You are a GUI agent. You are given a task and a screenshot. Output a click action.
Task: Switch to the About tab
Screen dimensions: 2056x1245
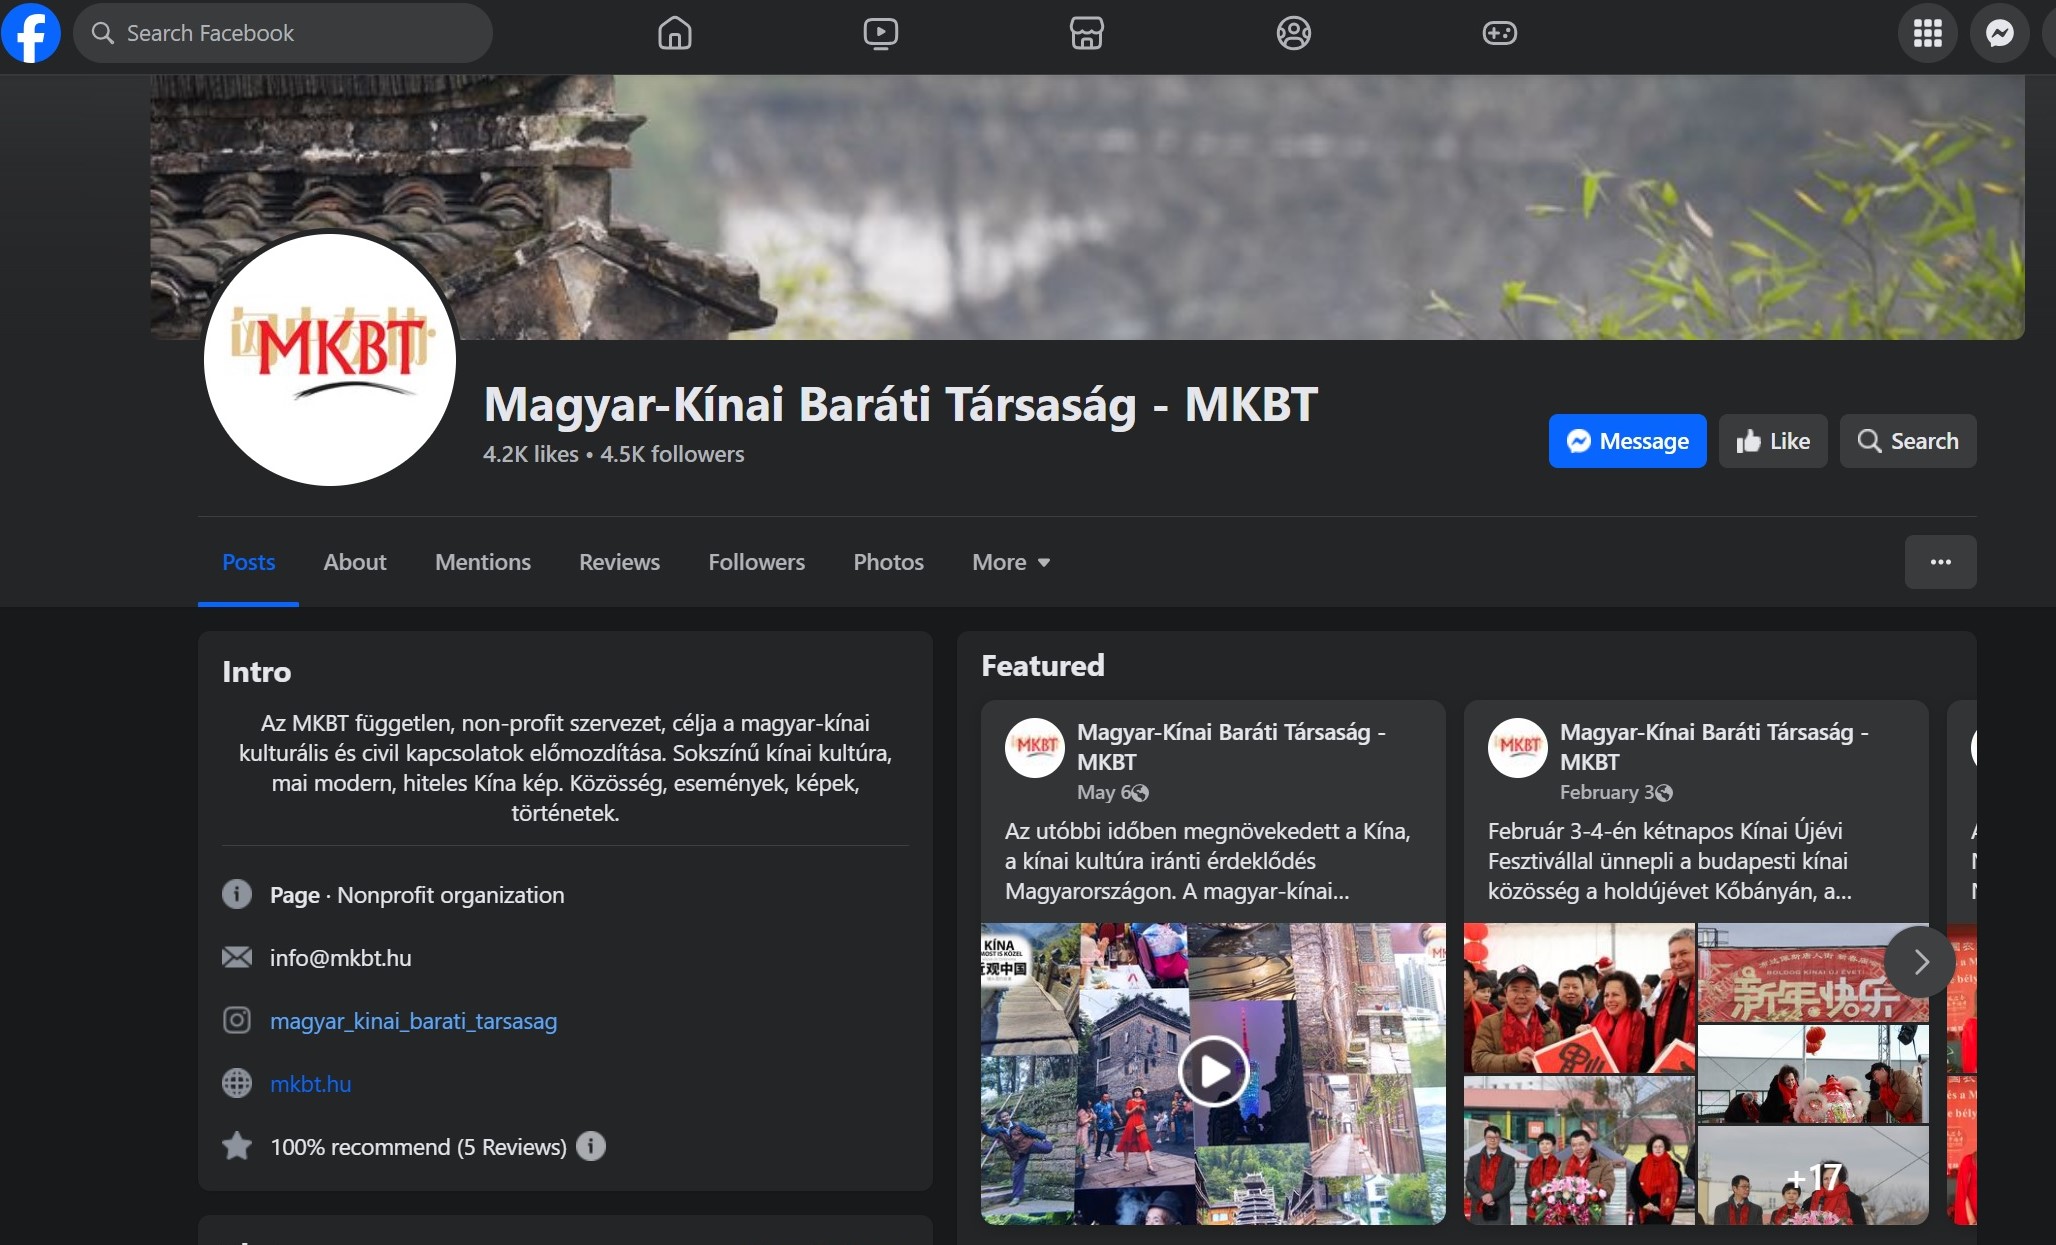point(355,562)
